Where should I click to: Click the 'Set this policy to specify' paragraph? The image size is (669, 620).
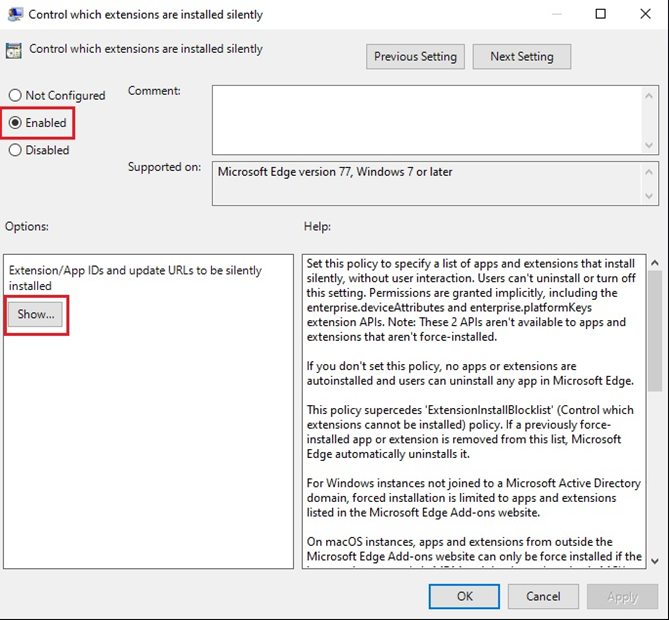point(471,300)
